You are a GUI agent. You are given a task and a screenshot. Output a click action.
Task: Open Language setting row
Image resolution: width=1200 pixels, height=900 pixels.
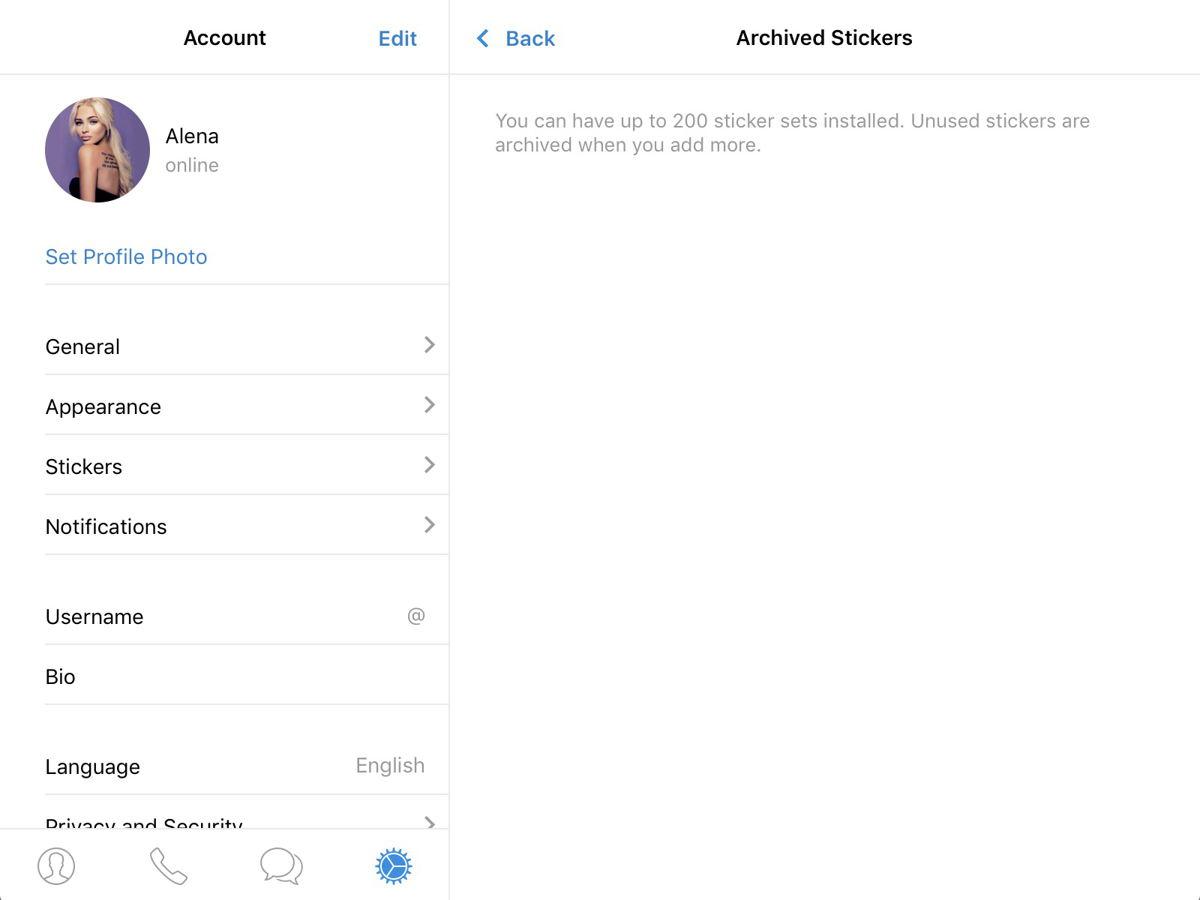[246, 766]
